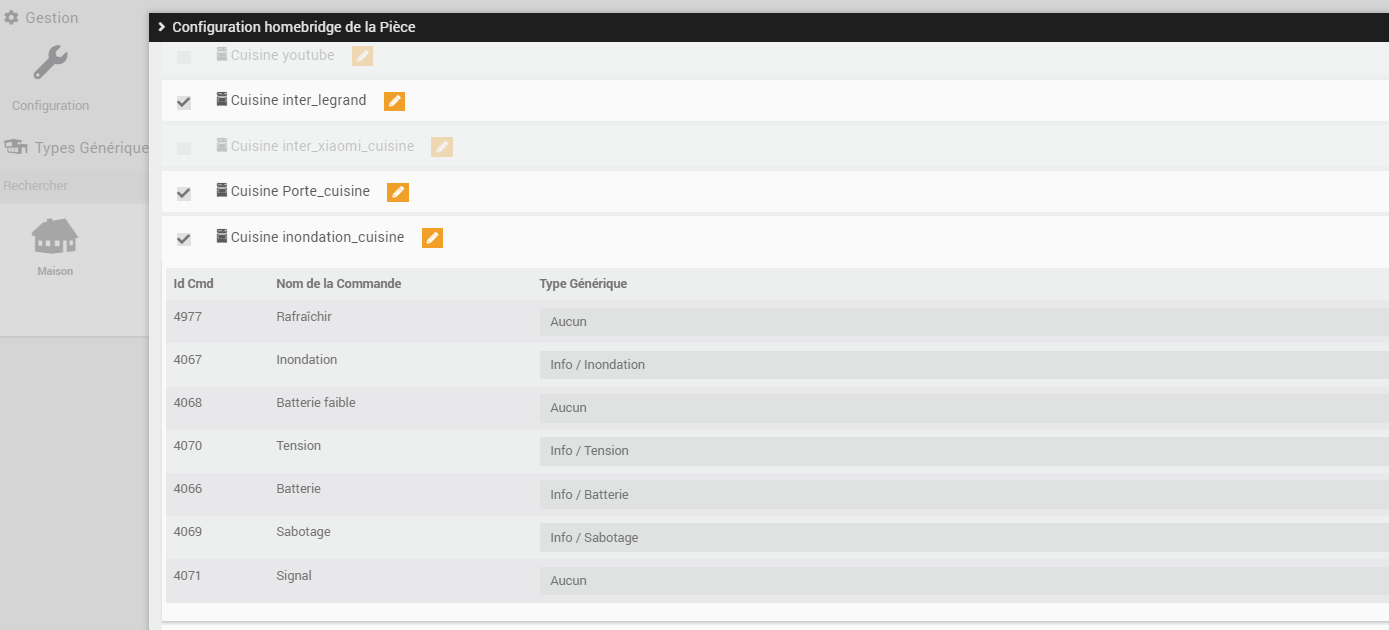Collapse the dialog title chevron icon
Image resolution: width=1389 pixels, height=630 pixels.
click(x=161, y=27)
